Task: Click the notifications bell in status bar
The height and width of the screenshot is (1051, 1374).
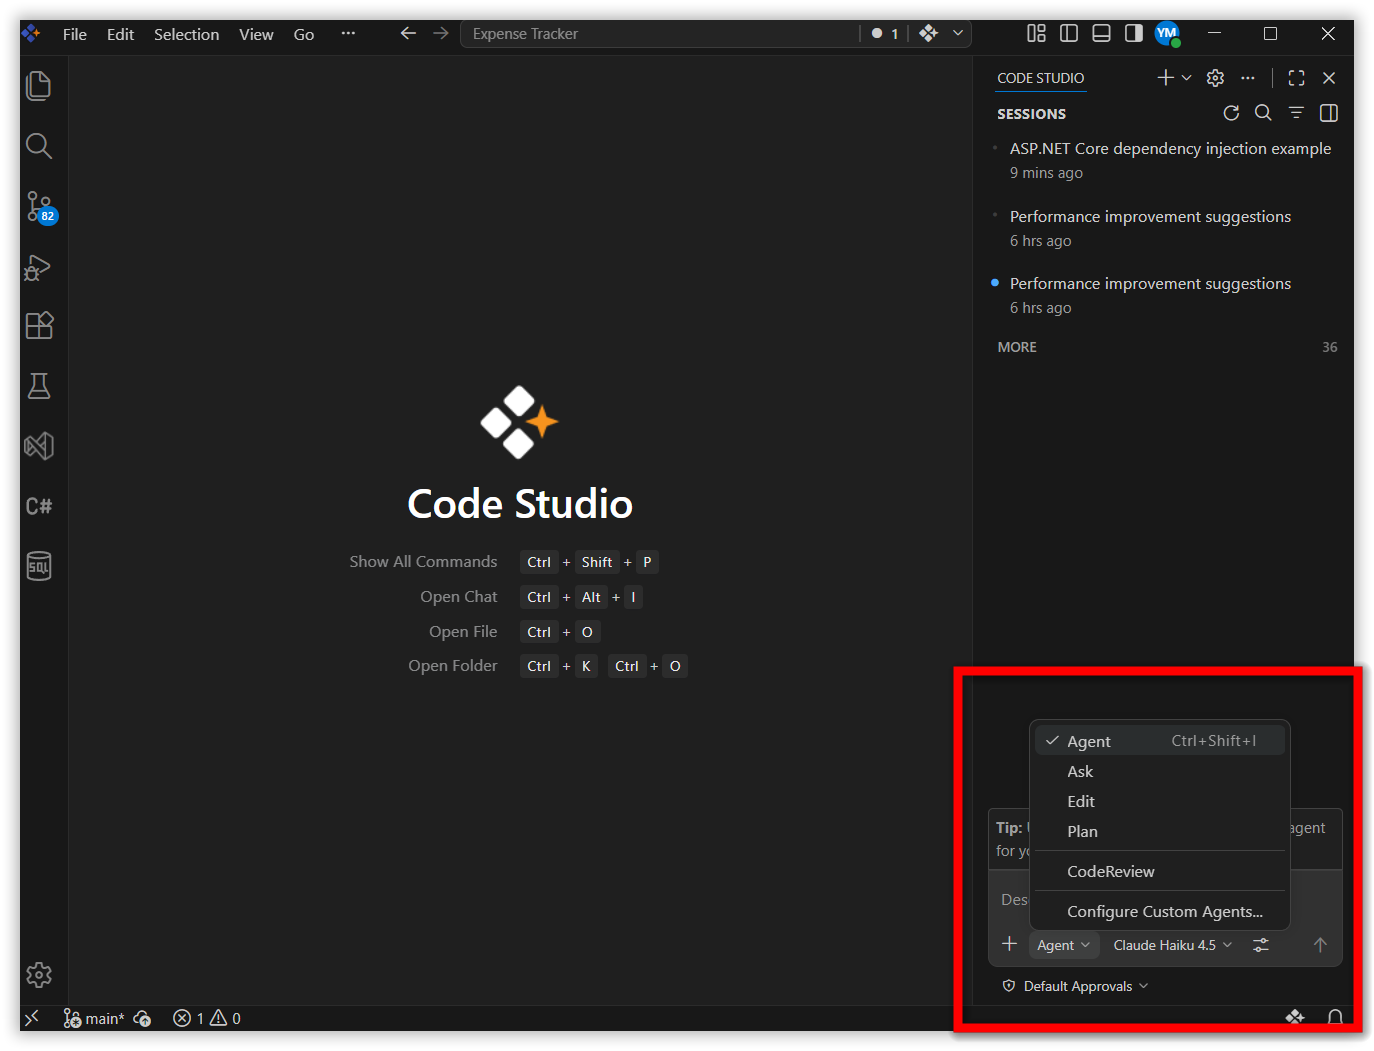Action: 1335,1017
